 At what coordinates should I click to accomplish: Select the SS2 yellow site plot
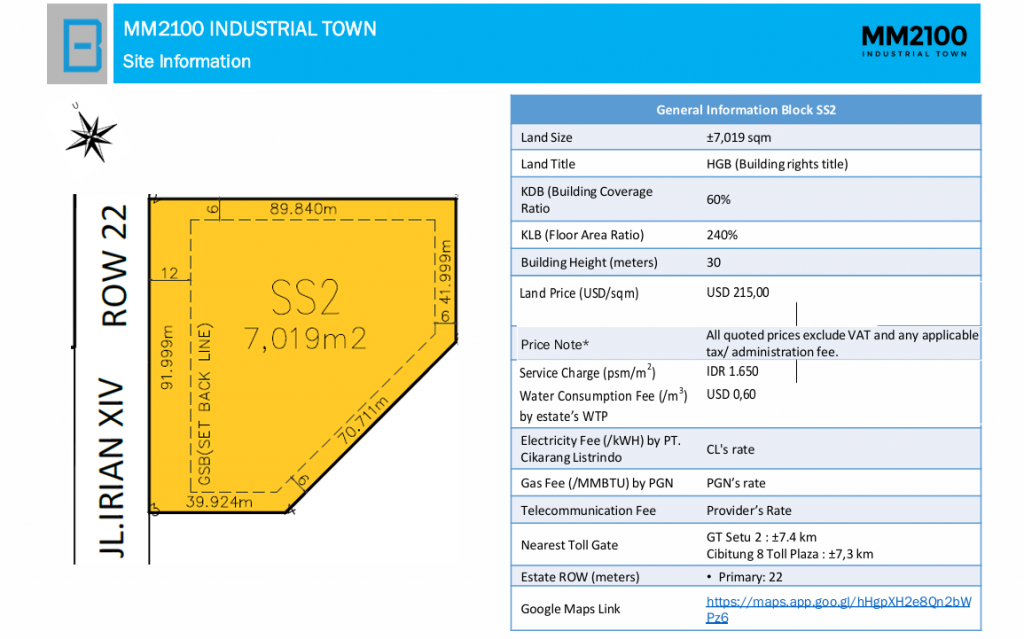(x=302, y=353)
